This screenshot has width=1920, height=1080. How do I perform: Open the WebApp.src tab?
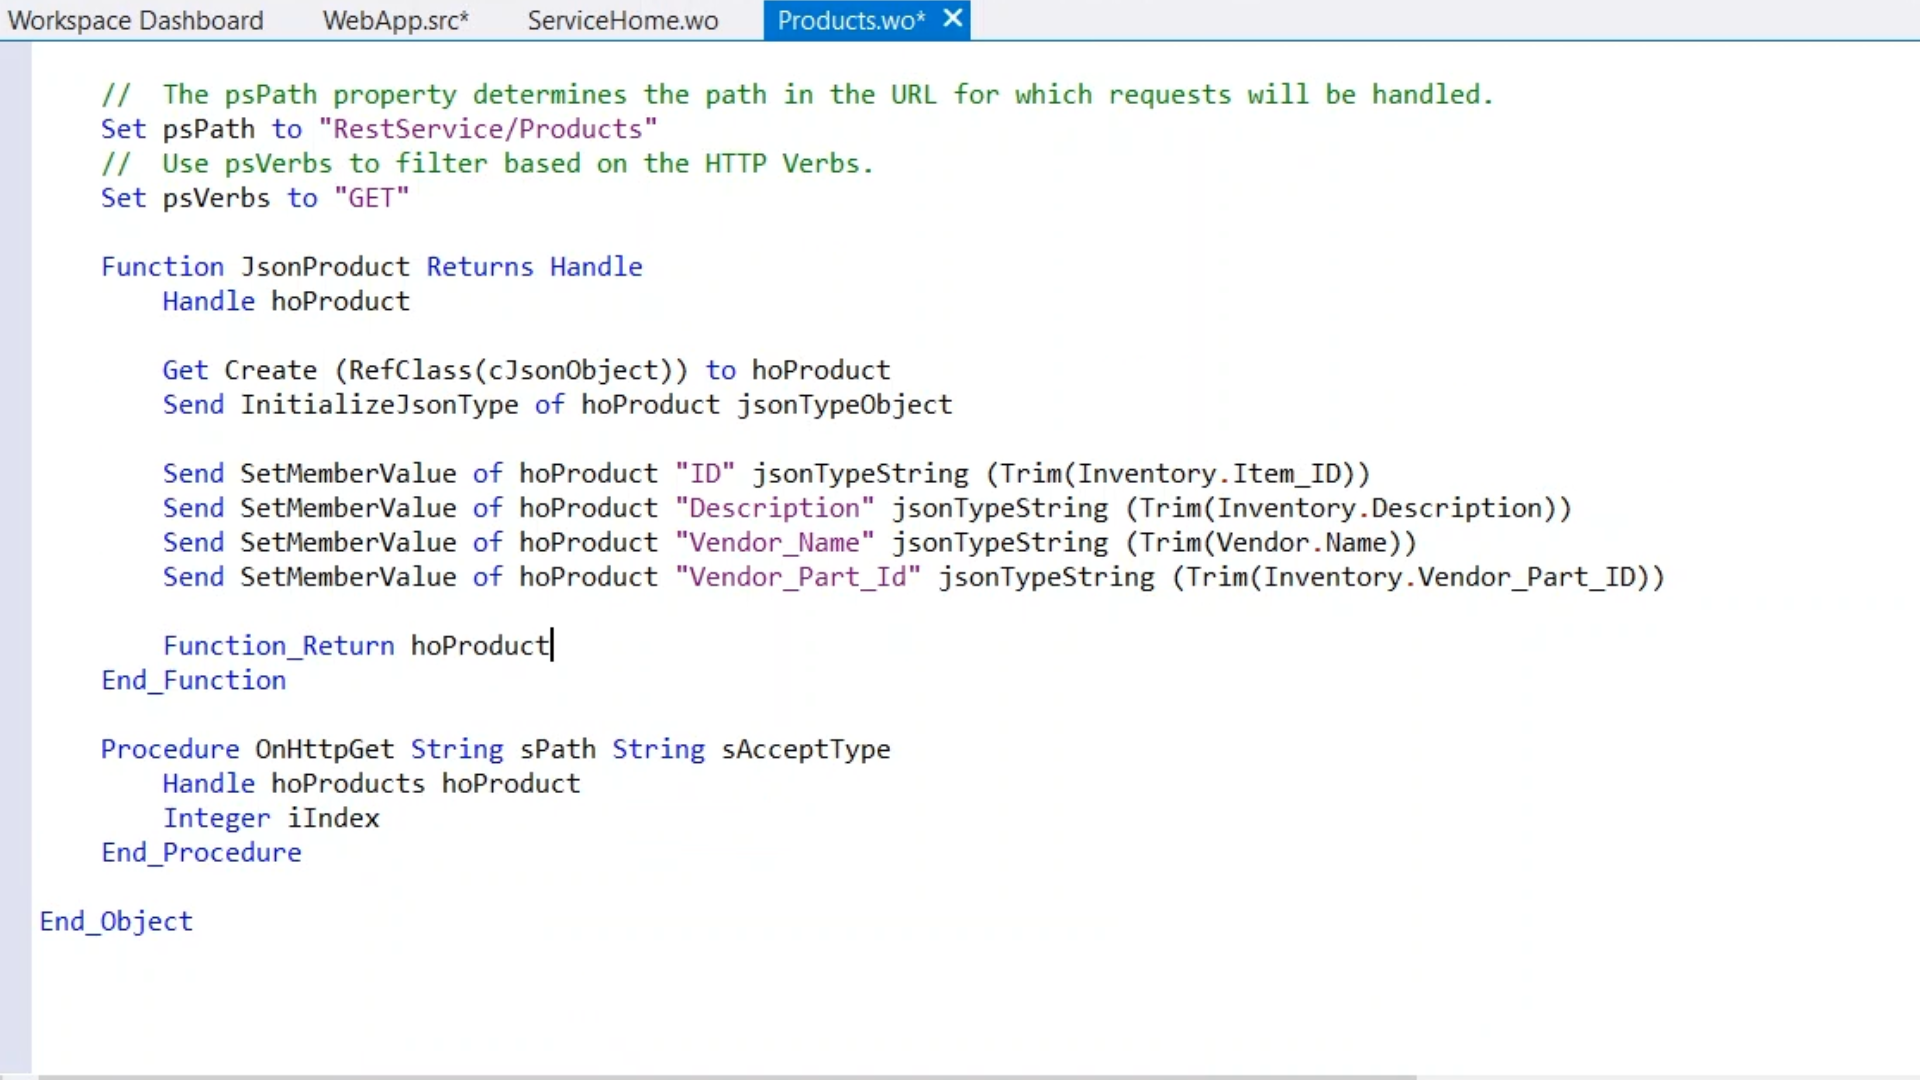point(395,21)
